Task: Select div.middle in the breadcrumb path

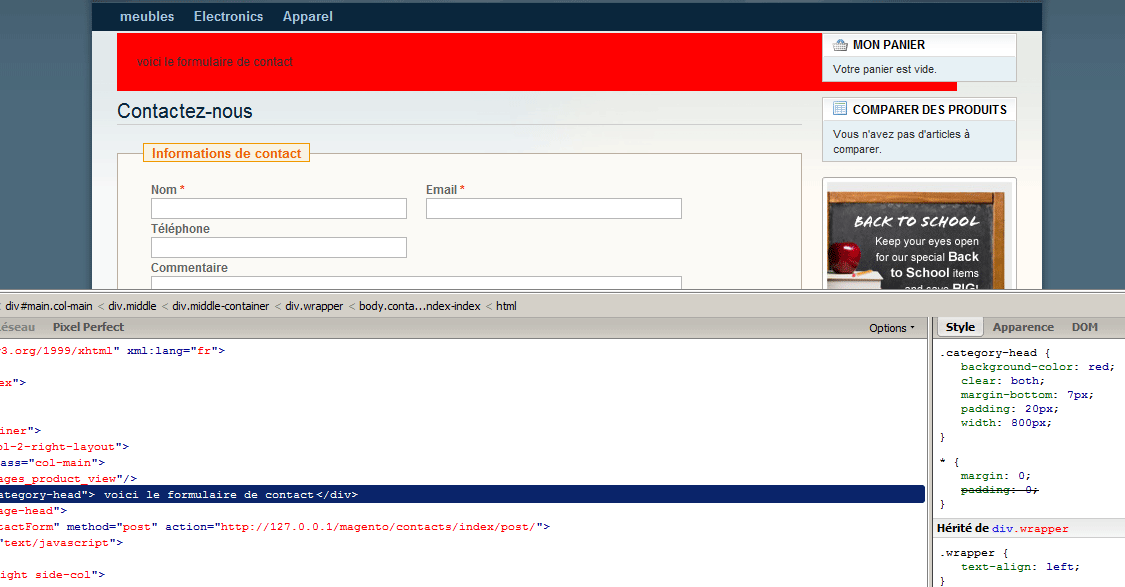Action: (132, 306)
